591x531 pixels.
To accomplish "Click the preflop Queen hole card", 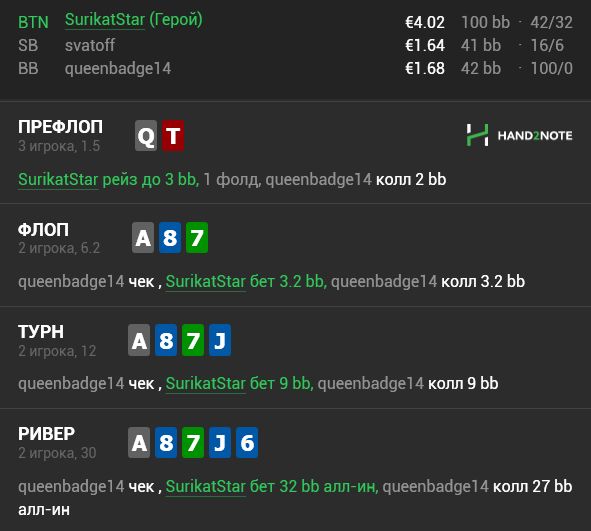I will (x=146, y=136).
